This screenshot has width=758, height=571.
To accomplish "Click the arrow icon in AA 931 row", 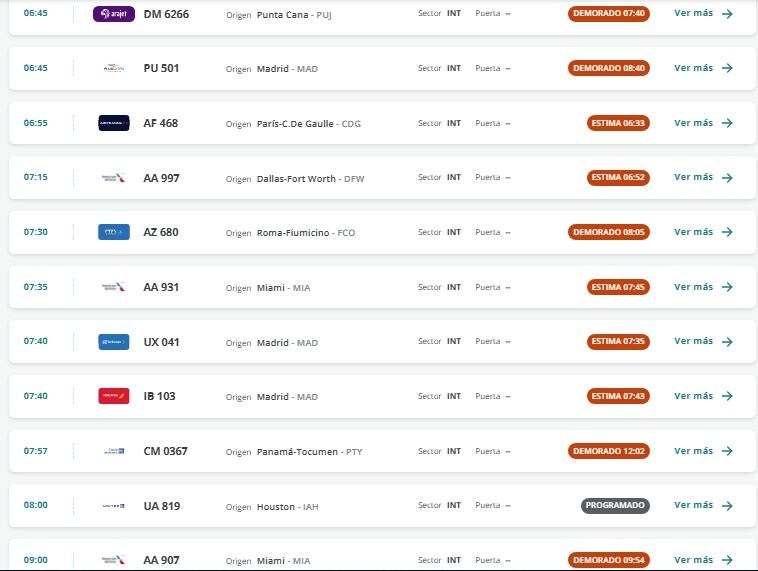I will coord(727,287).
